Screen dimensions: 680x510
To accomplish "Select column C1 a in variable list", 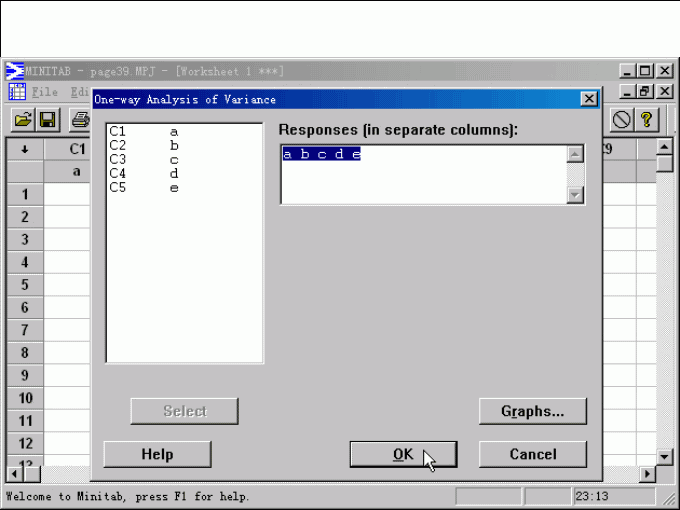I will [145, 132].
